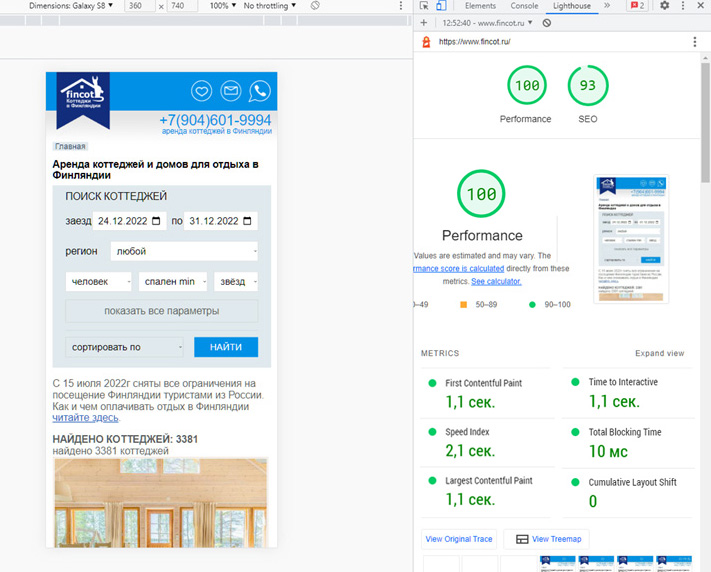Viewport: 711px width, 572px height.
Task: Show more DevTools tabs chevron
Action: 607,6
